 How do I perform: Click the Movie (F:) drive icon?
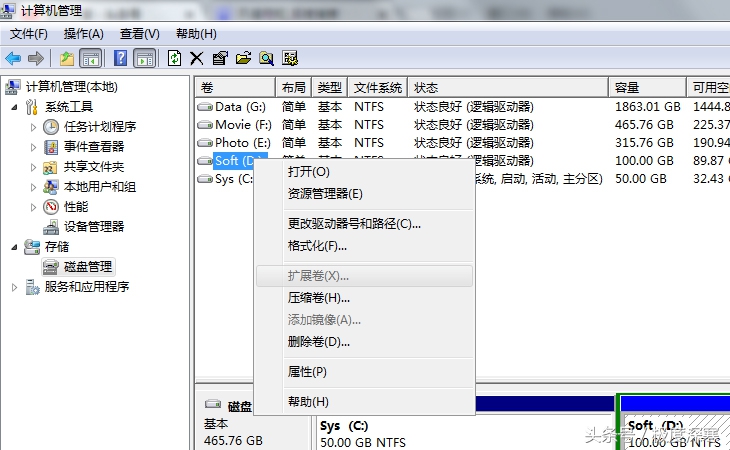click(205, 125)
